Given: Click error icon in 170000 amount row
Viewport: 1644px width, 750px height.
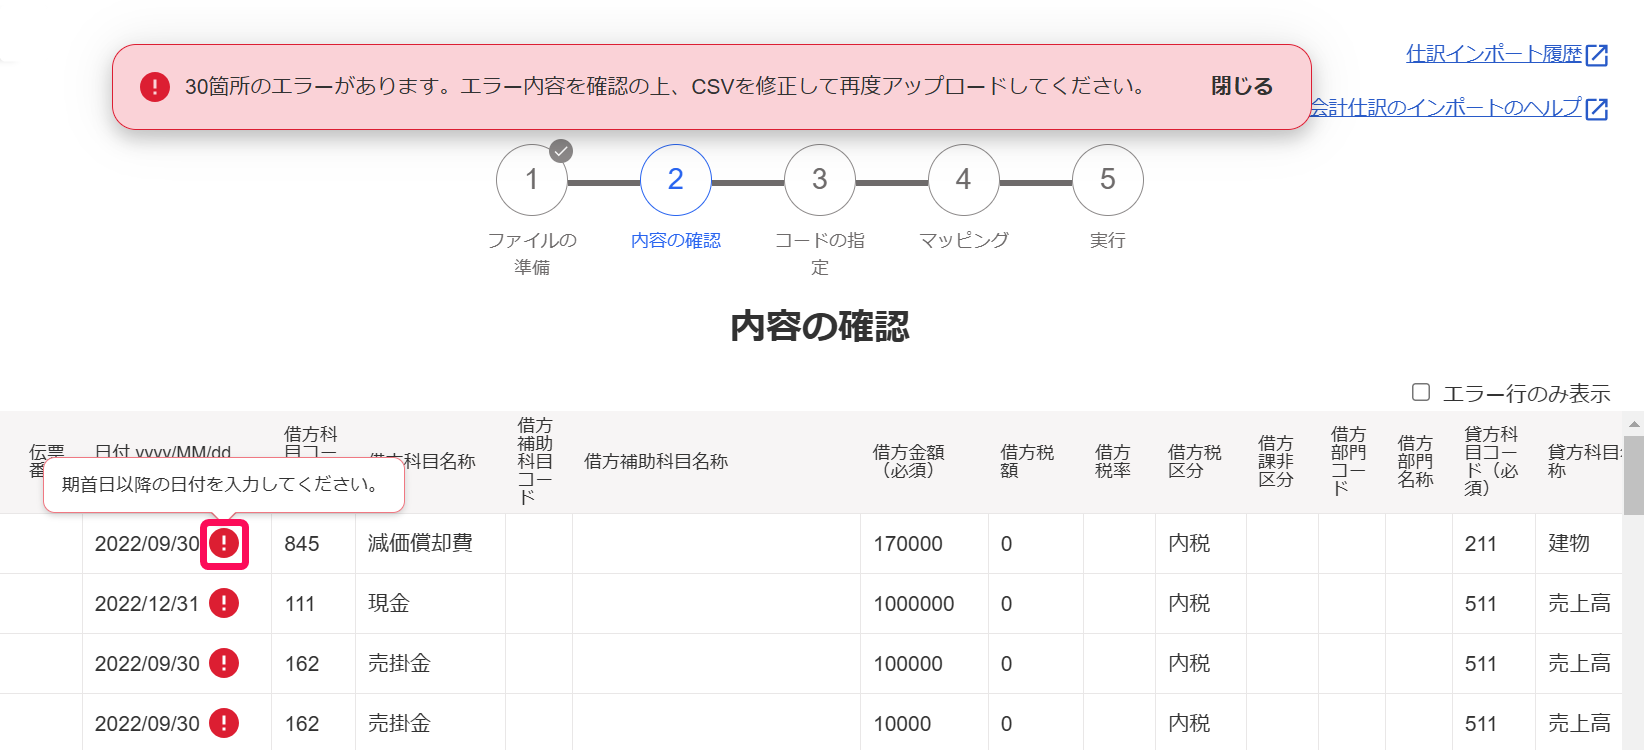Looking at the screenshot, I should [x=224, y=543].
